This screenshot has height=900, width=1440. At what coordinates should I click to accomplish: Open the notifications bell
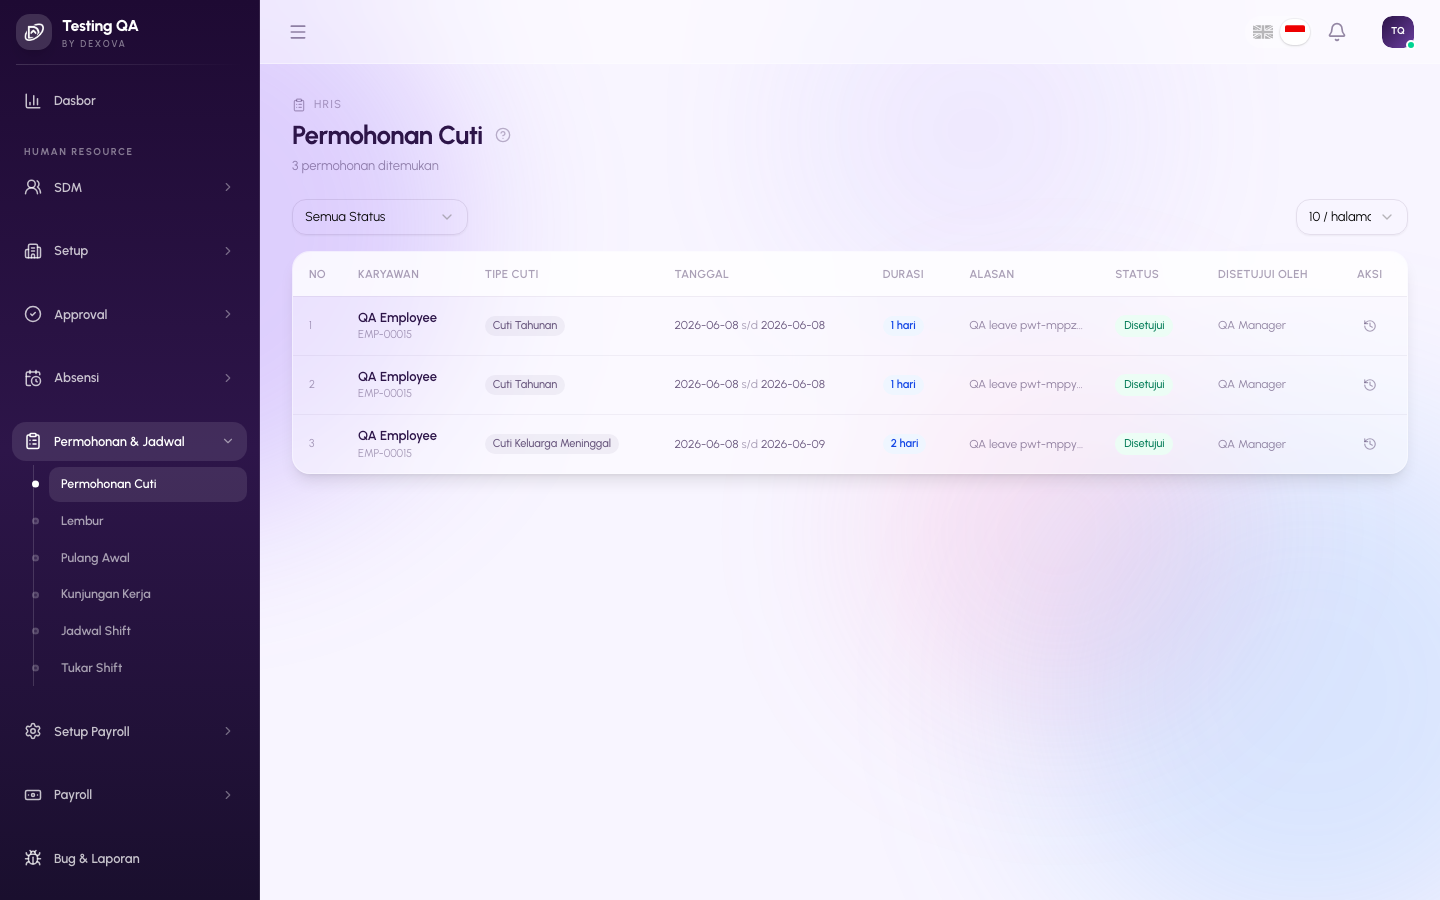point(1337,32)
